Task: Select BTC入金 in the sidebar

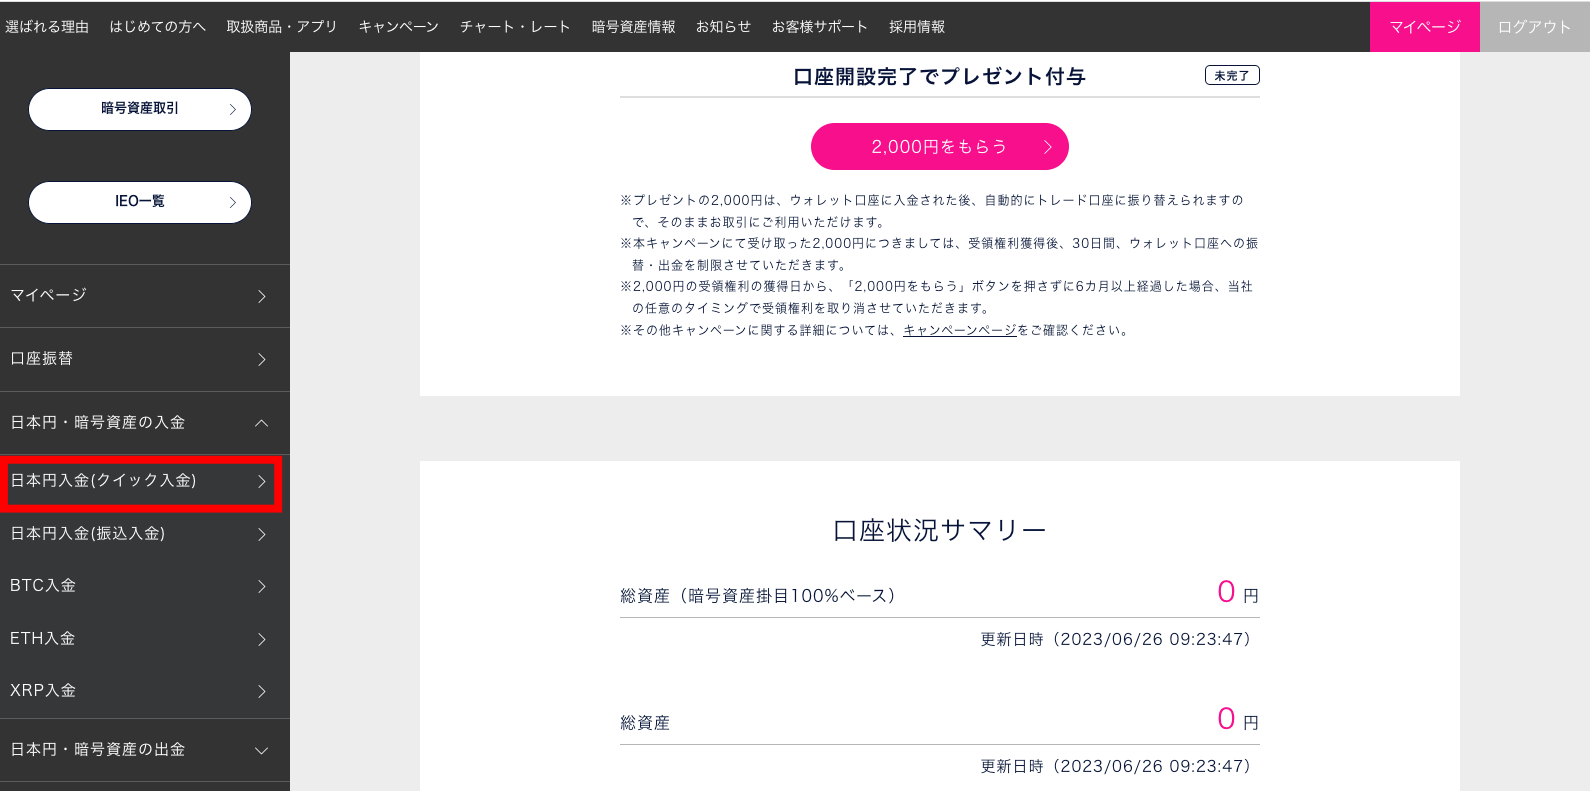Action: tap(145, 586)
